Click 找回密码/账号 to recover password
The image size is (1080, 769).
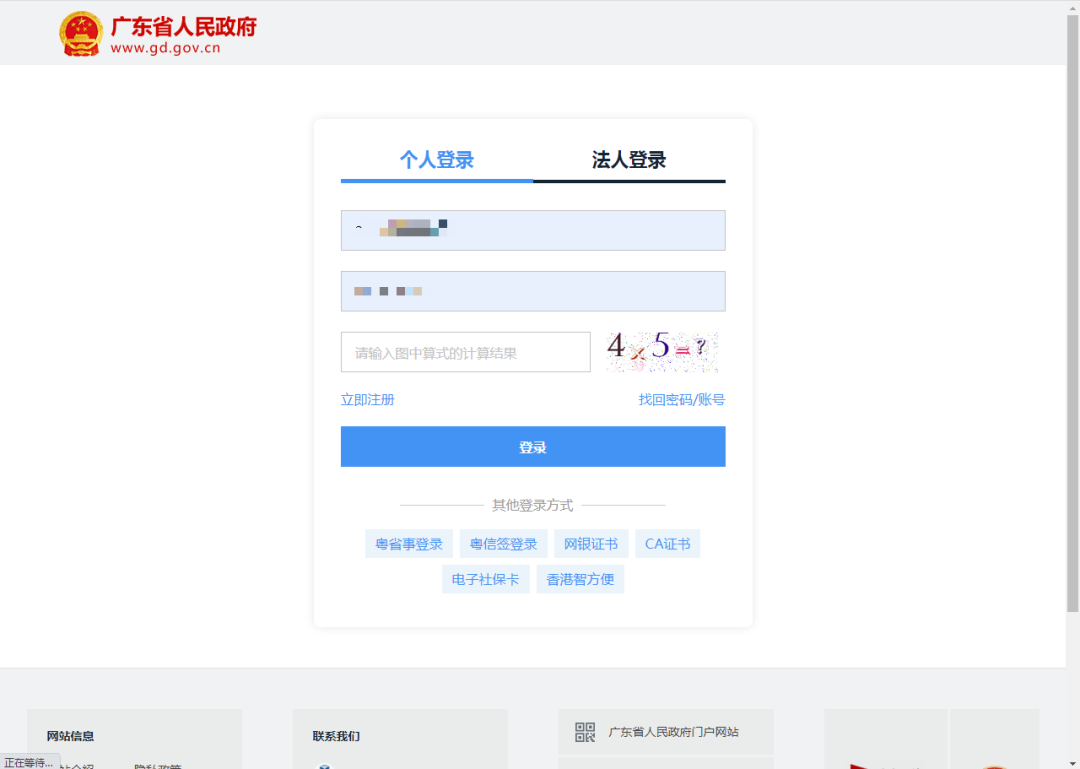681,399
